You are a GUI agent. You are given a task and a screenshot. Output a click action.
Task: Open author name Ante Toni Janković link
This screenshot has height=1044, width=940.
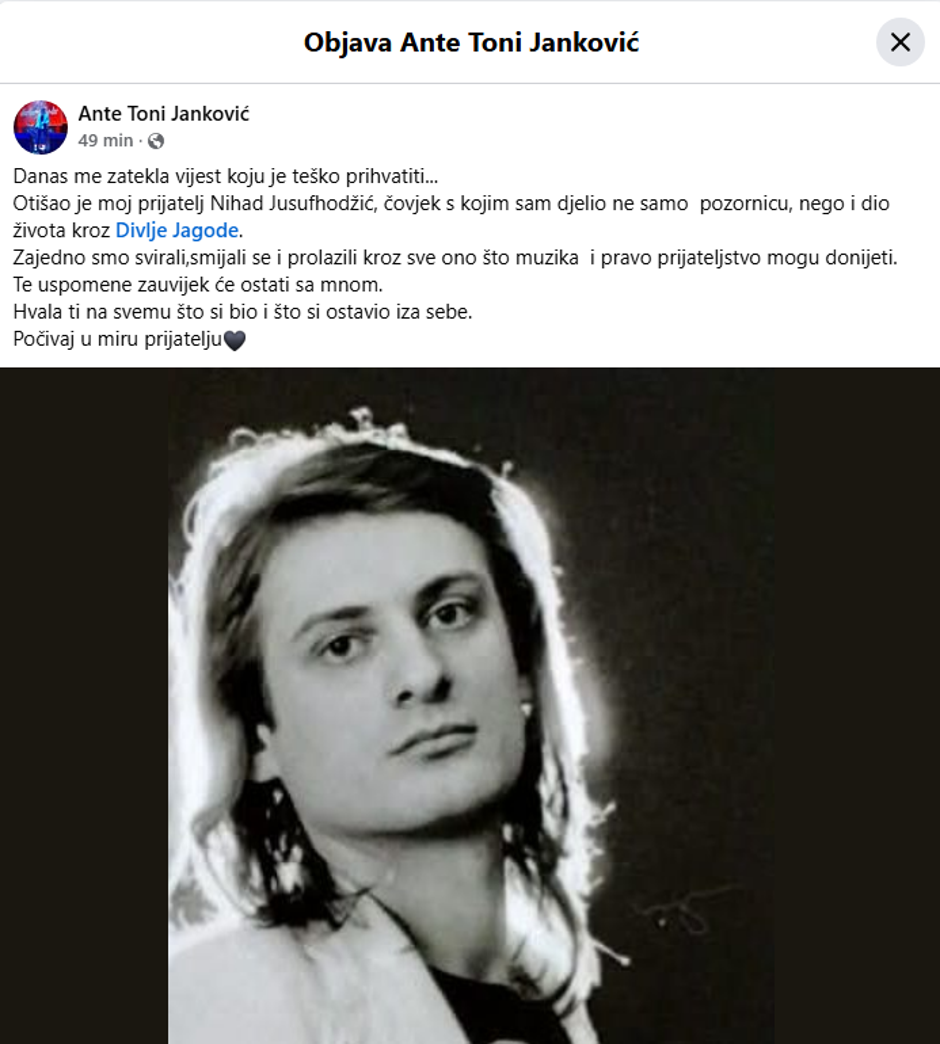click(164, 114)
